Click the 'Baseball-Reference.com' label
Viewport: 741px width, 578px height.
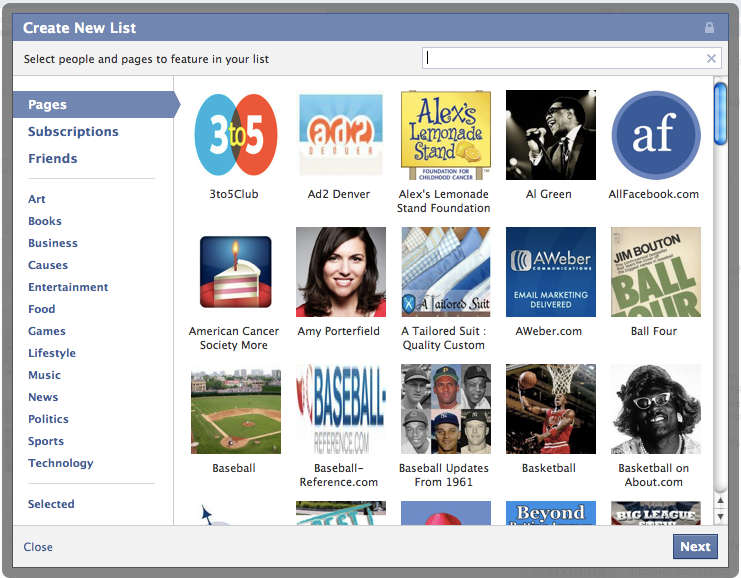[x=339, y=475]
